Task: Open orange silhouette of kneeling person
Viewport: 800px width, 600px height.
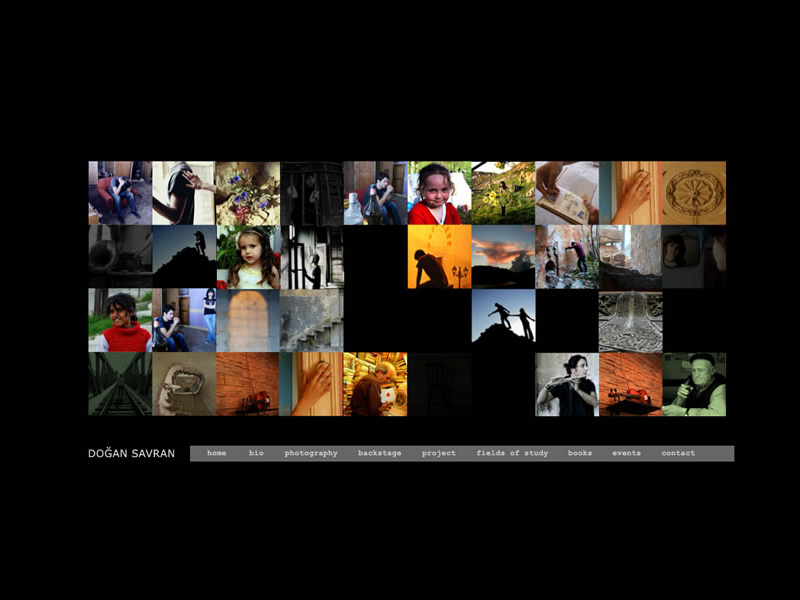Action: point(439,257)
